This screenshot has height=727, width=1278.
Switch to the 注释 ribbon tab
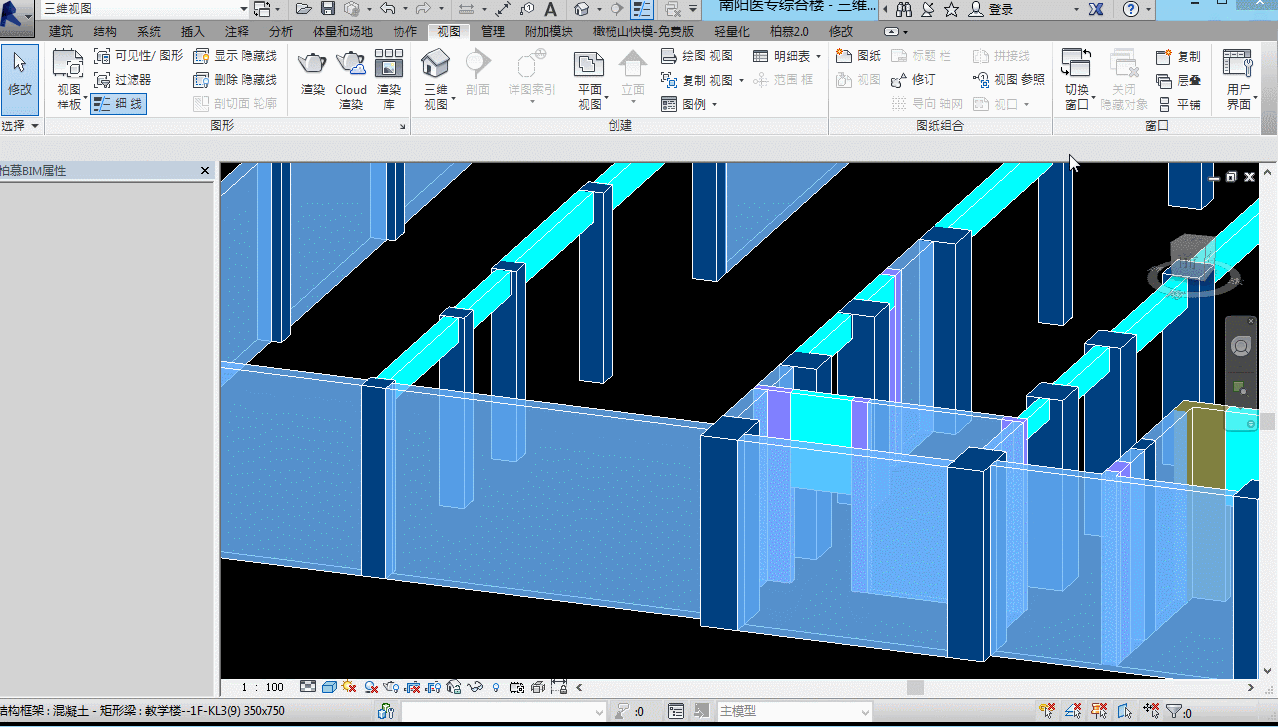pos(237,32)
